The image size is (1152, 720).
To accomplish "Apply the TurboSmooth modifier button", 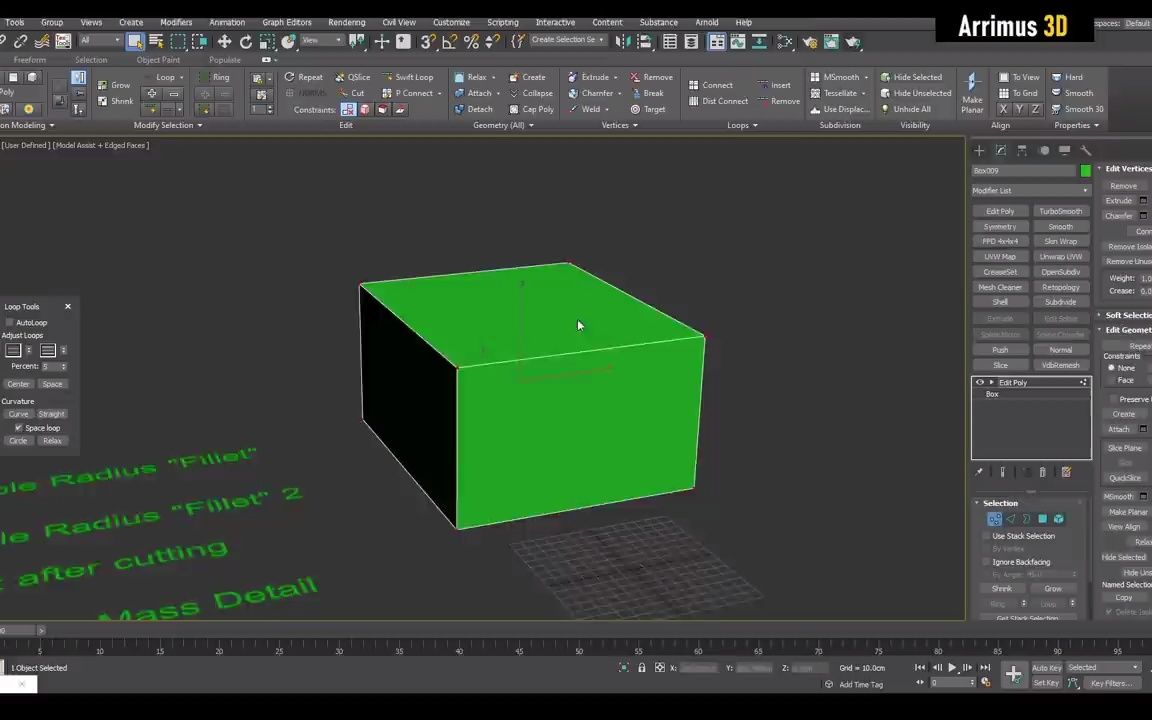I will click(1060, 211).
